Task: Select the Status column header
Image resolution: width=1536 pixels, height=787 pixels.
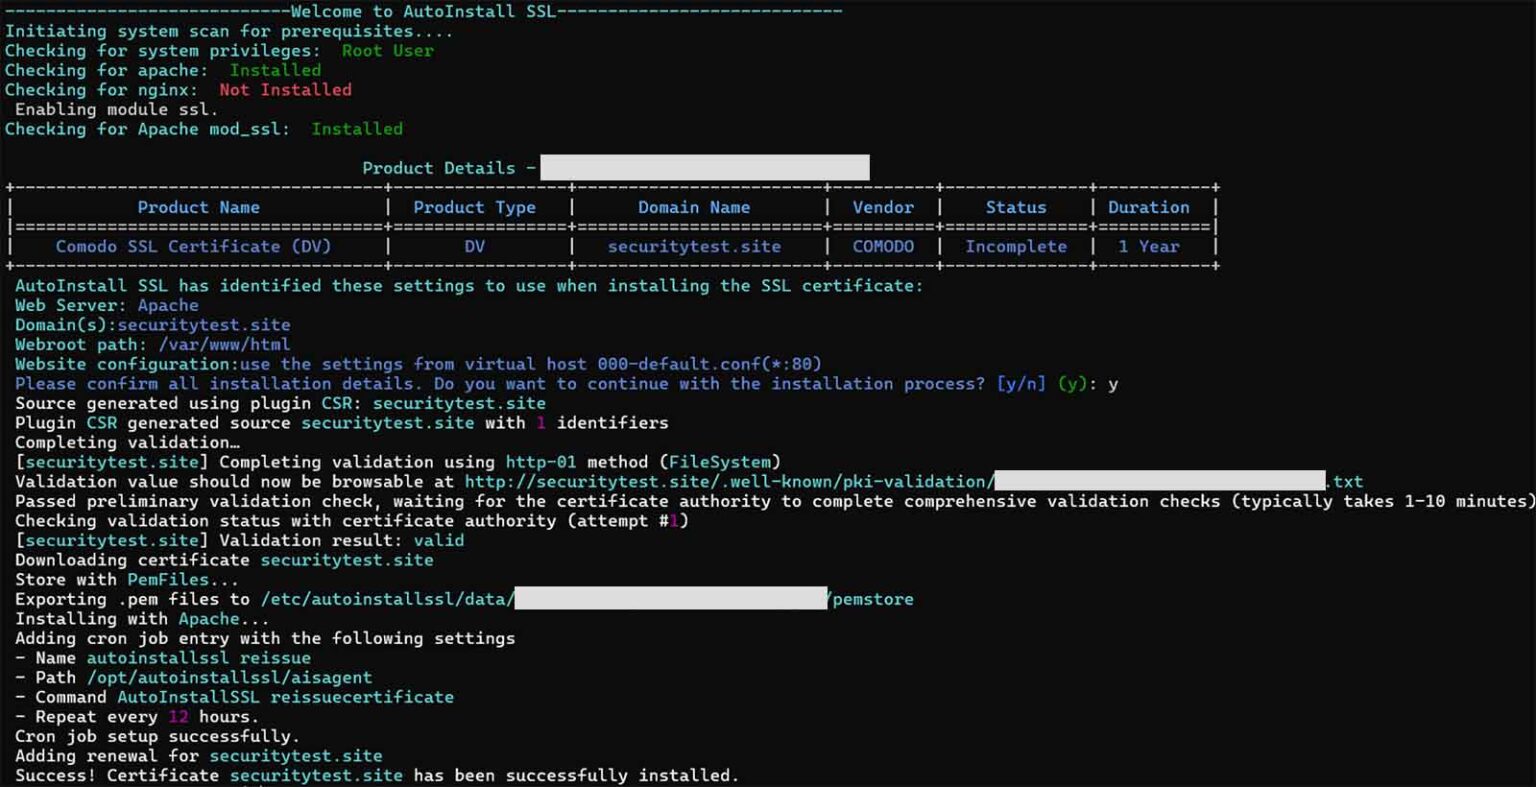Action: (1015, 207)
